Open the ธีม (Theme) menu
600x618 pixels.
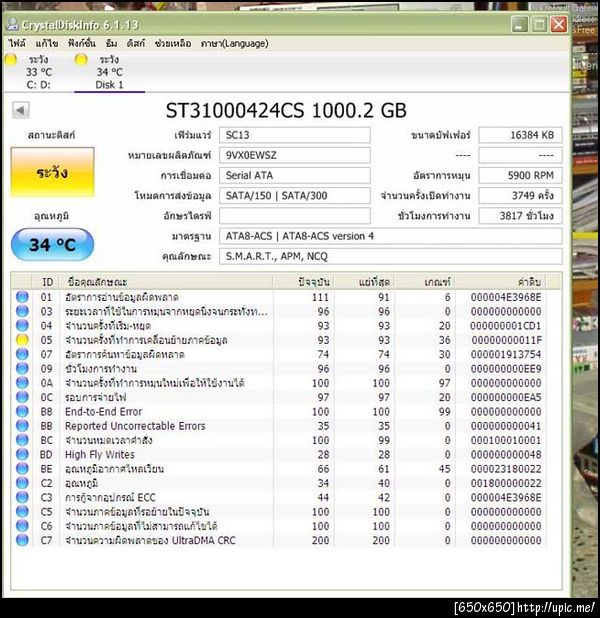(x=112, y=43)
